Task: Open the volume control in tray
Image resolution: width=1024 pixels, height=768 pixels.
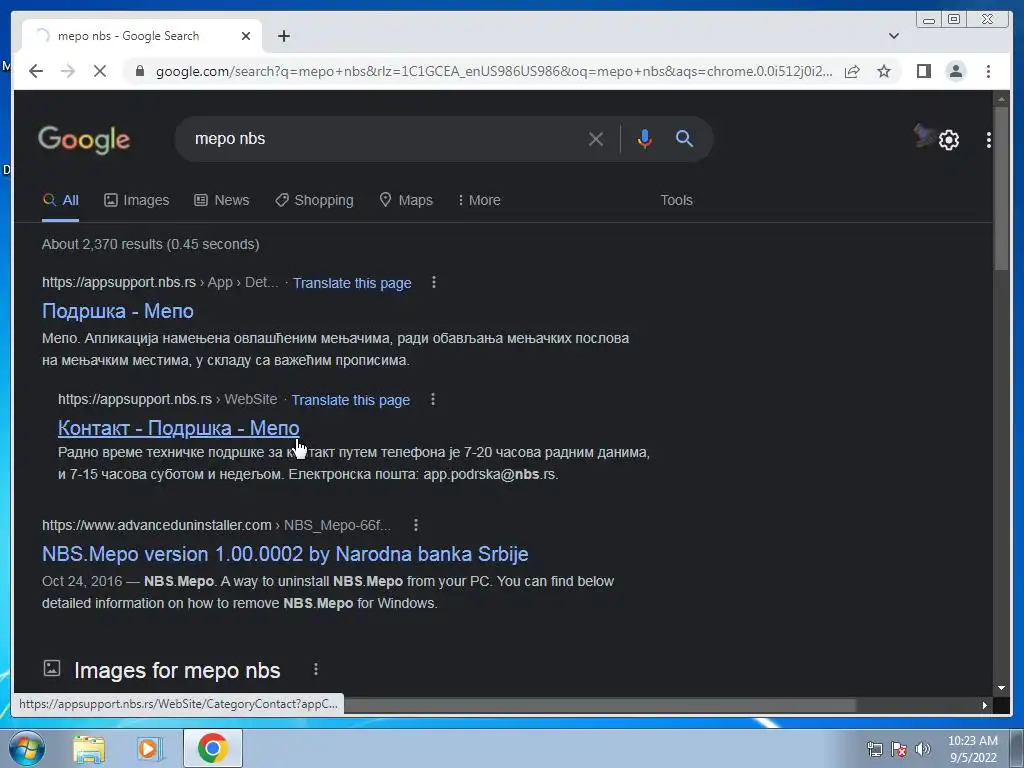Action: [923, 749]
